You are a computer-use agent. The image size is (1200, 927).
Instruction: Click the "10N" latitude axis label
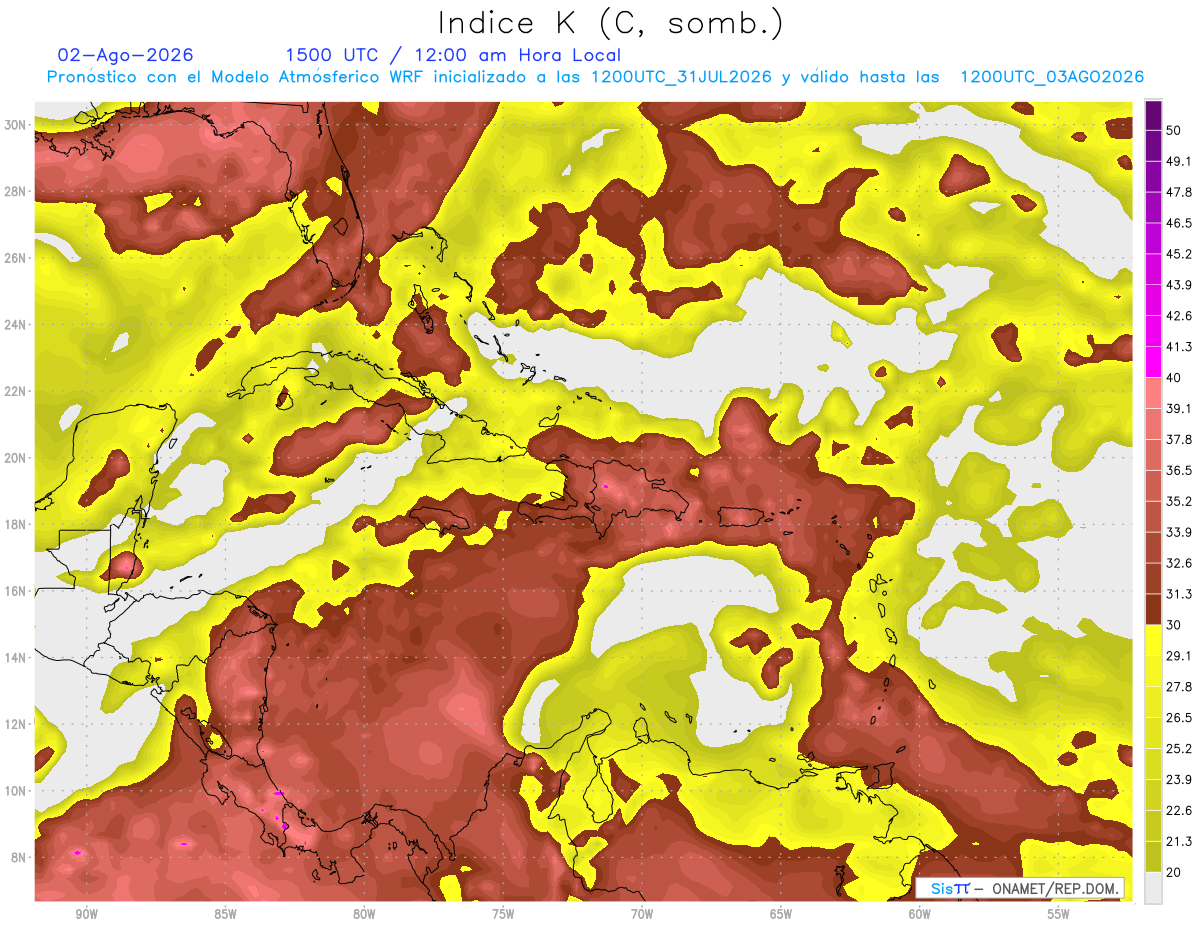click(16, 791)
